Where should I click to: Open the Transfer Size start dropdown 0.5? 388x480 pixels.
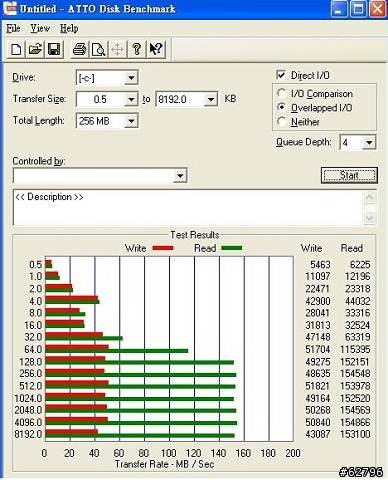[131, 99]
